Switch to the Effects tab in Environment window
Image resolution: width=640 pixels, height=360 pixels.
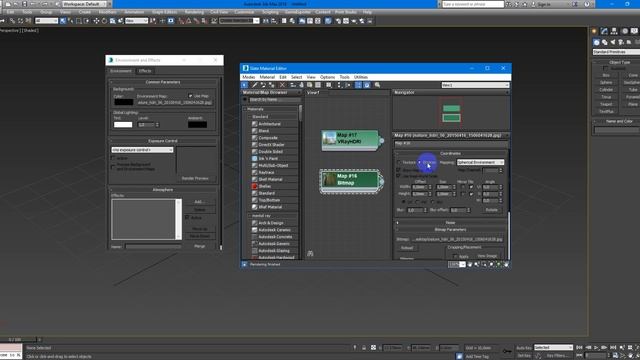145,71
